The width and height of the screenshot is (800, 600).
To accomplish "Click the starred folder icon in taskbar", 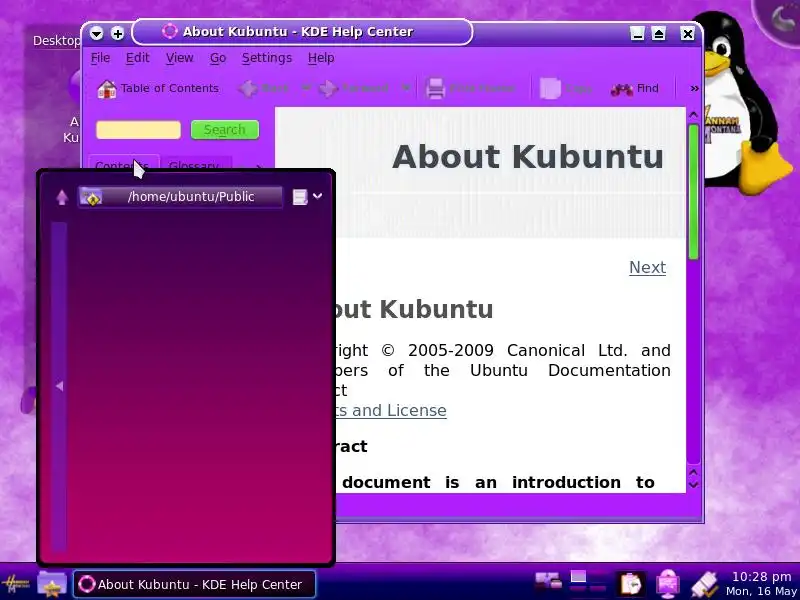I will click(52, 583).
